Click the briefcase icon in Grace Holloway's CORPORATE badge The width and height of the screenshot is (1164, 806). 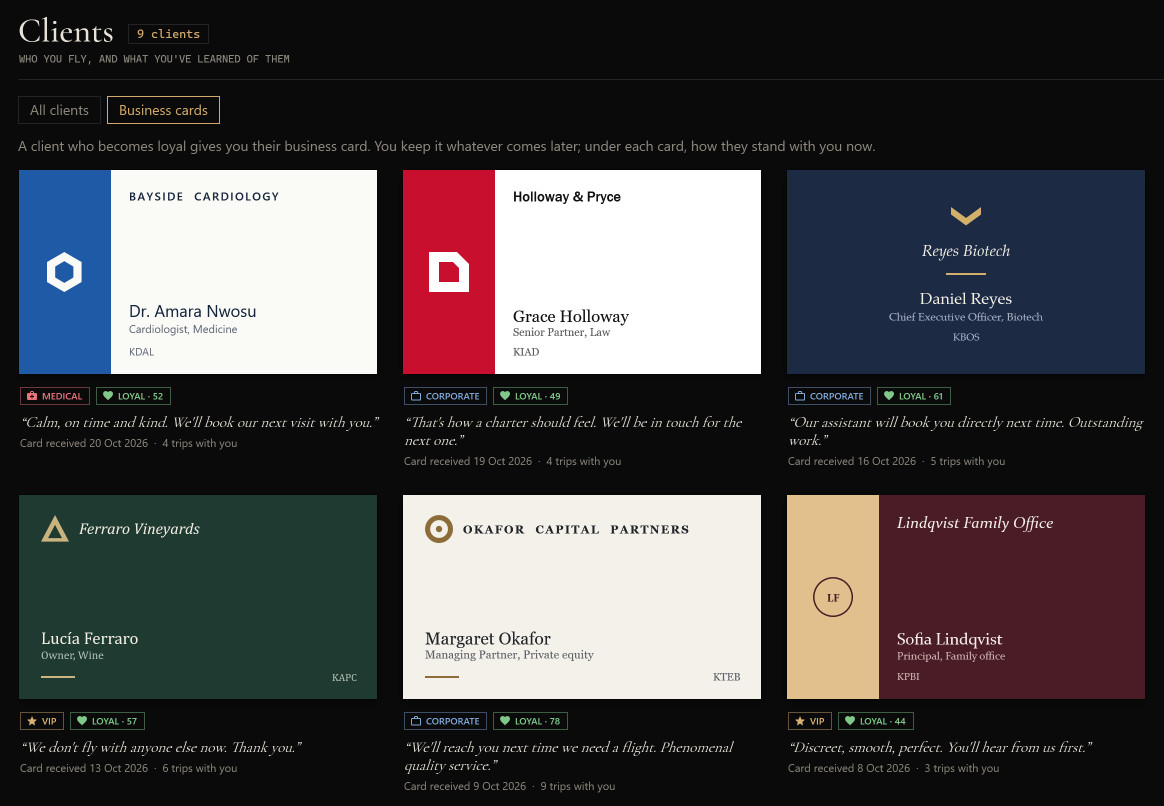(416, 396)
